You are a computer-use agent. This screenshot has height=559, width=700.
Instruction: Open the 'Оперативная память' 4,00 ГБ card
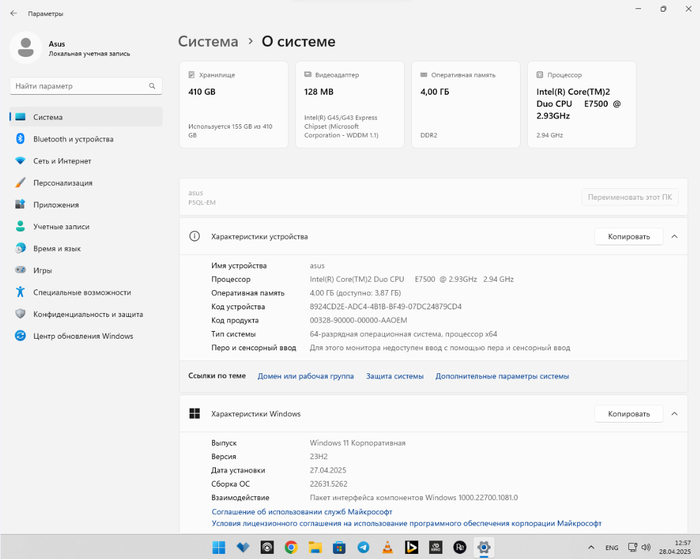point(466,104)
